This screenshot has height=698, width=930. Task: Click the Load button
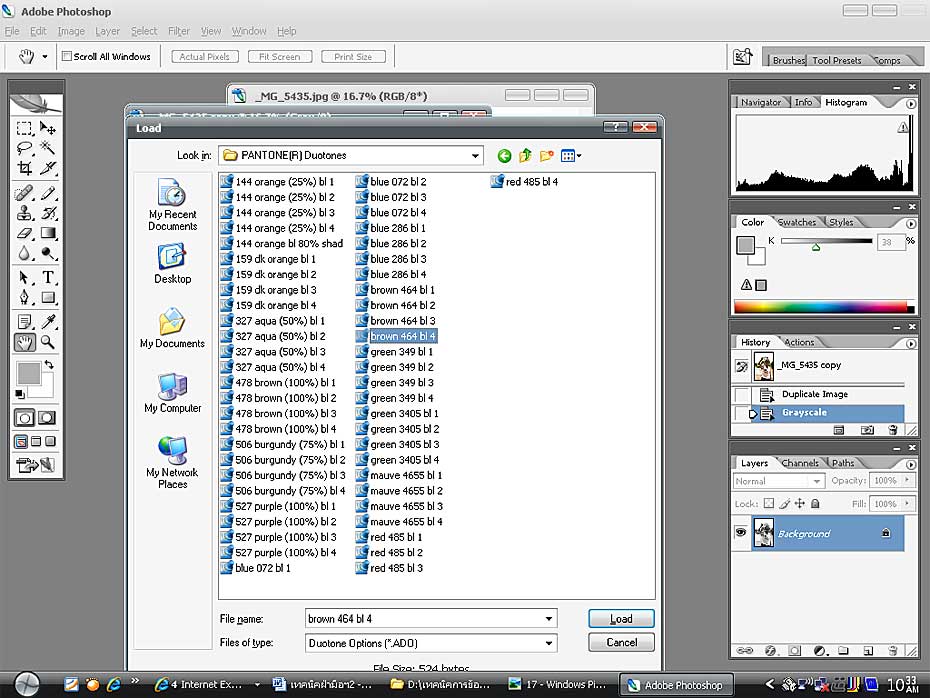pos(621,619)
